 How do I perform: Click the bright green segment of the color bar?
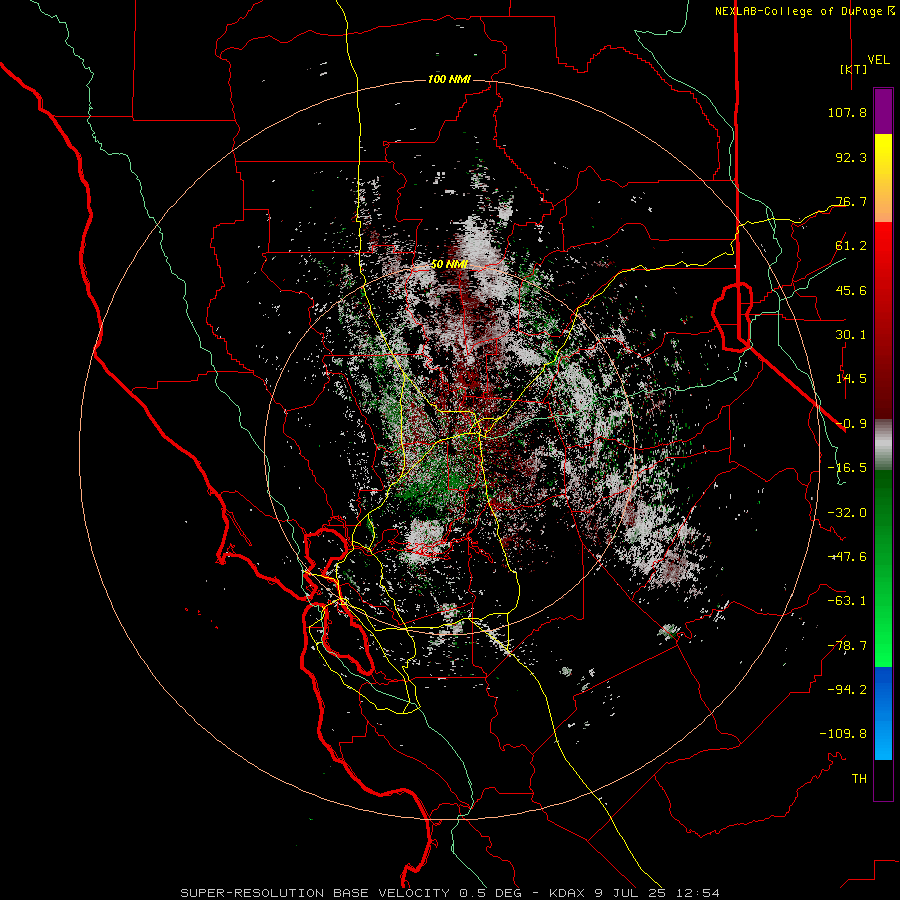(x=883, y=568)
